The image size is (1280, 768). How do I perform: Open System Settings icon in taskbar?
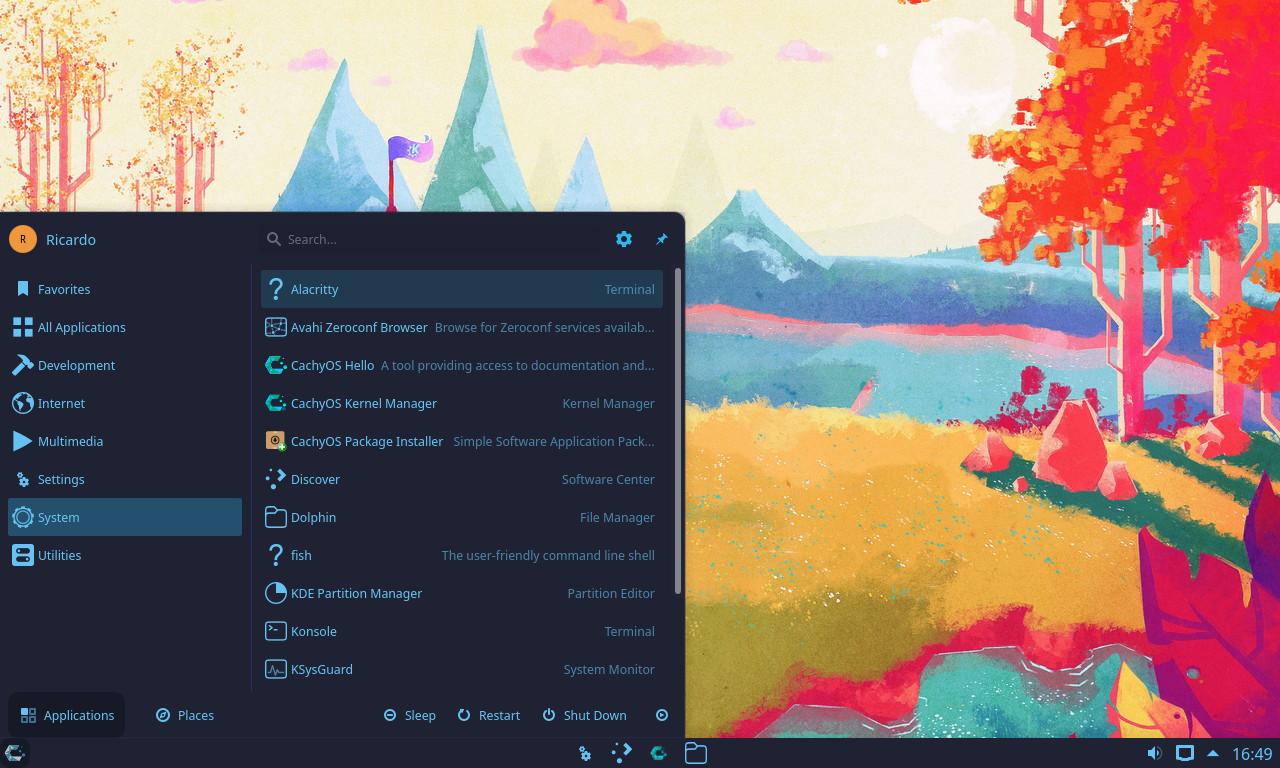pos(585,753)
